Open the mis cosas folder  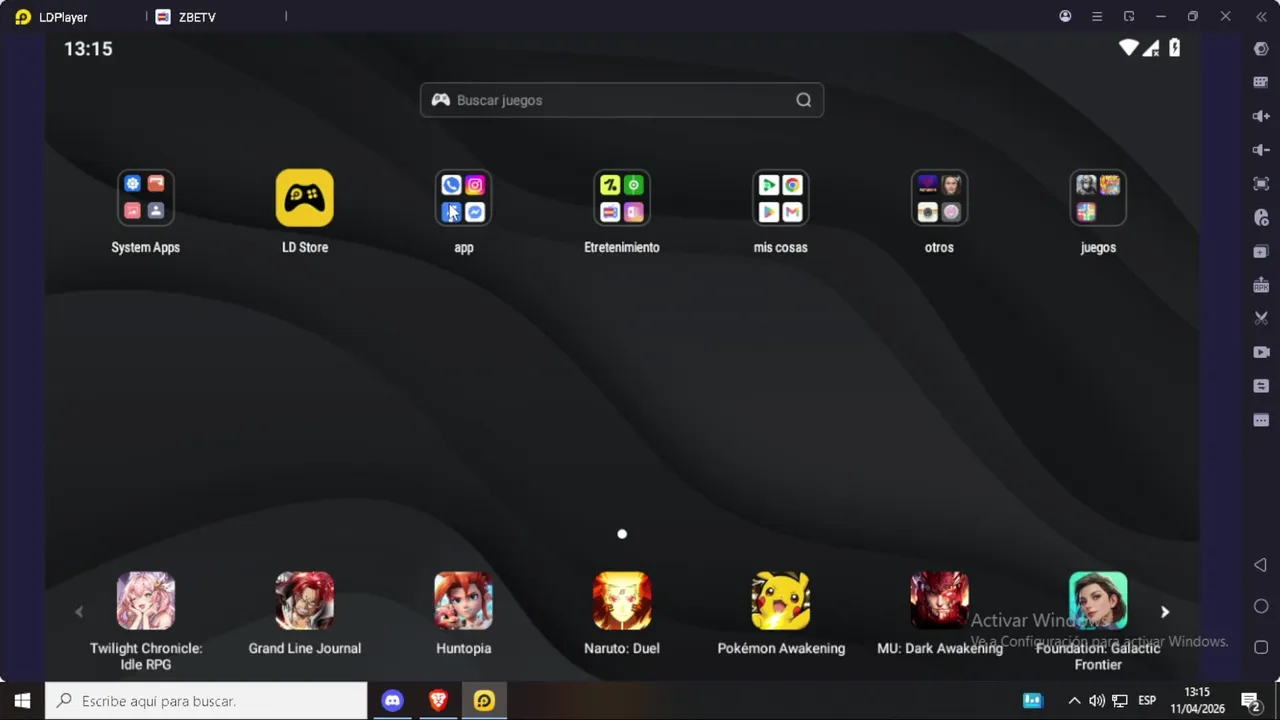781,198
